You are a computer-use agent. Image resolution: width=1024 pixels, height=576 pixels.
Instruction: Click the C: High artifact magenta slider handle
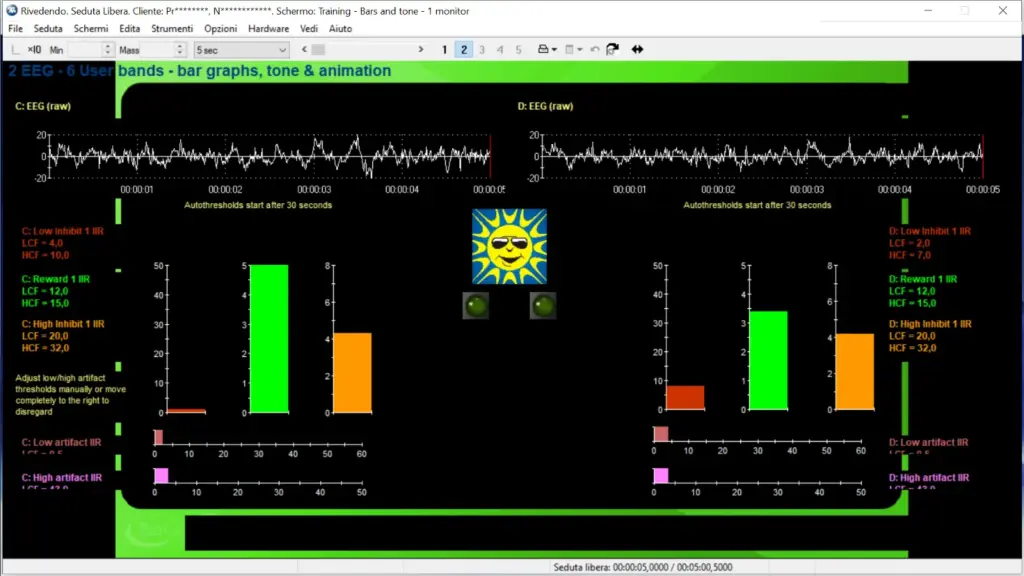point(161,475)
